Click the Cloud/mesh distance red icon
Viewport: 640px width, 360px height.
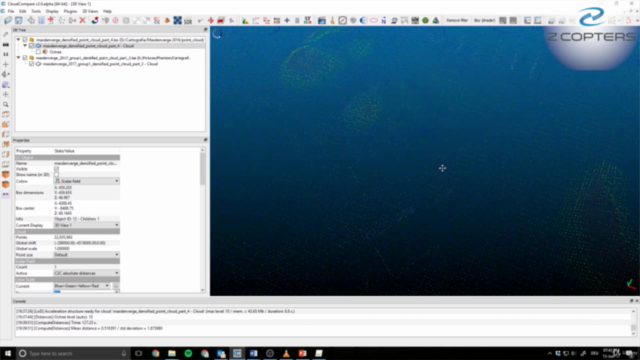coord(221,20)
